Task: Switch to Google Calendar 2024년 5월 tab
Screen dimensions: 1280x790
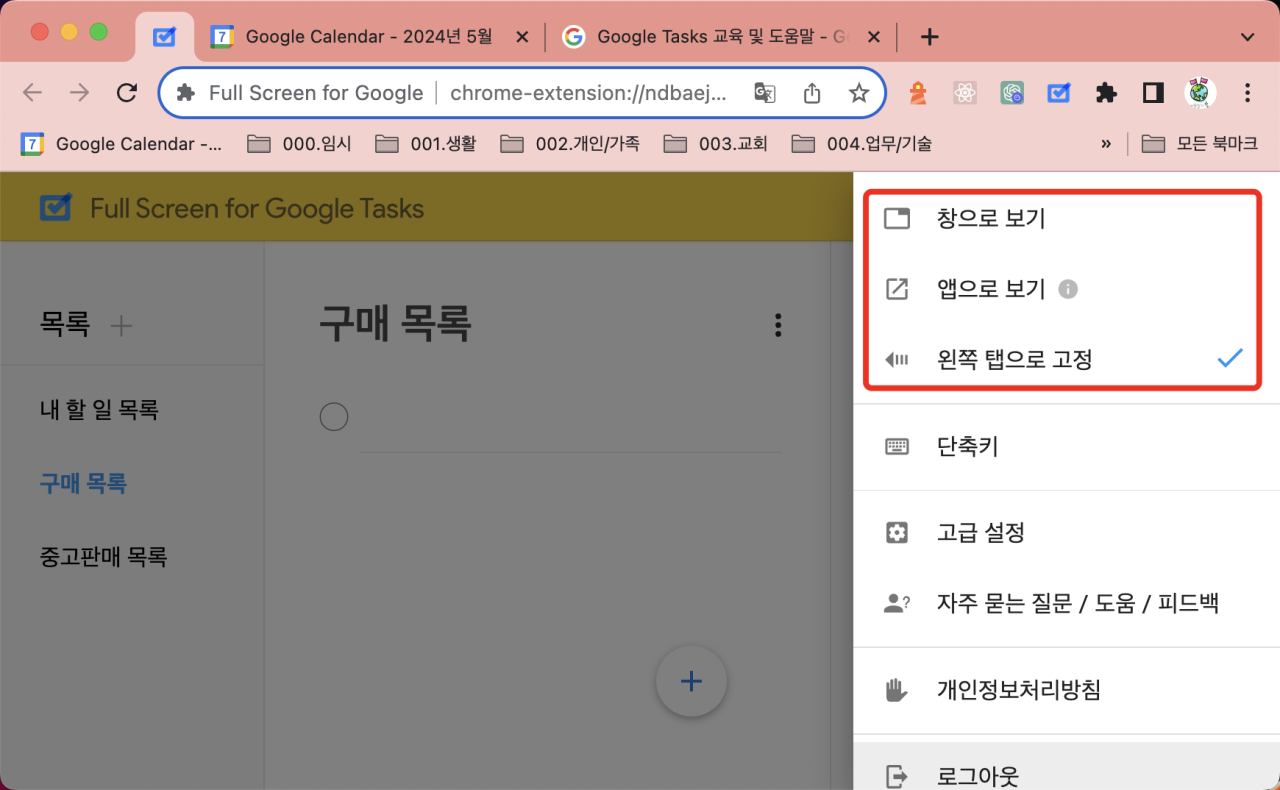Action: pyautogui.click(x=368, y=37)
